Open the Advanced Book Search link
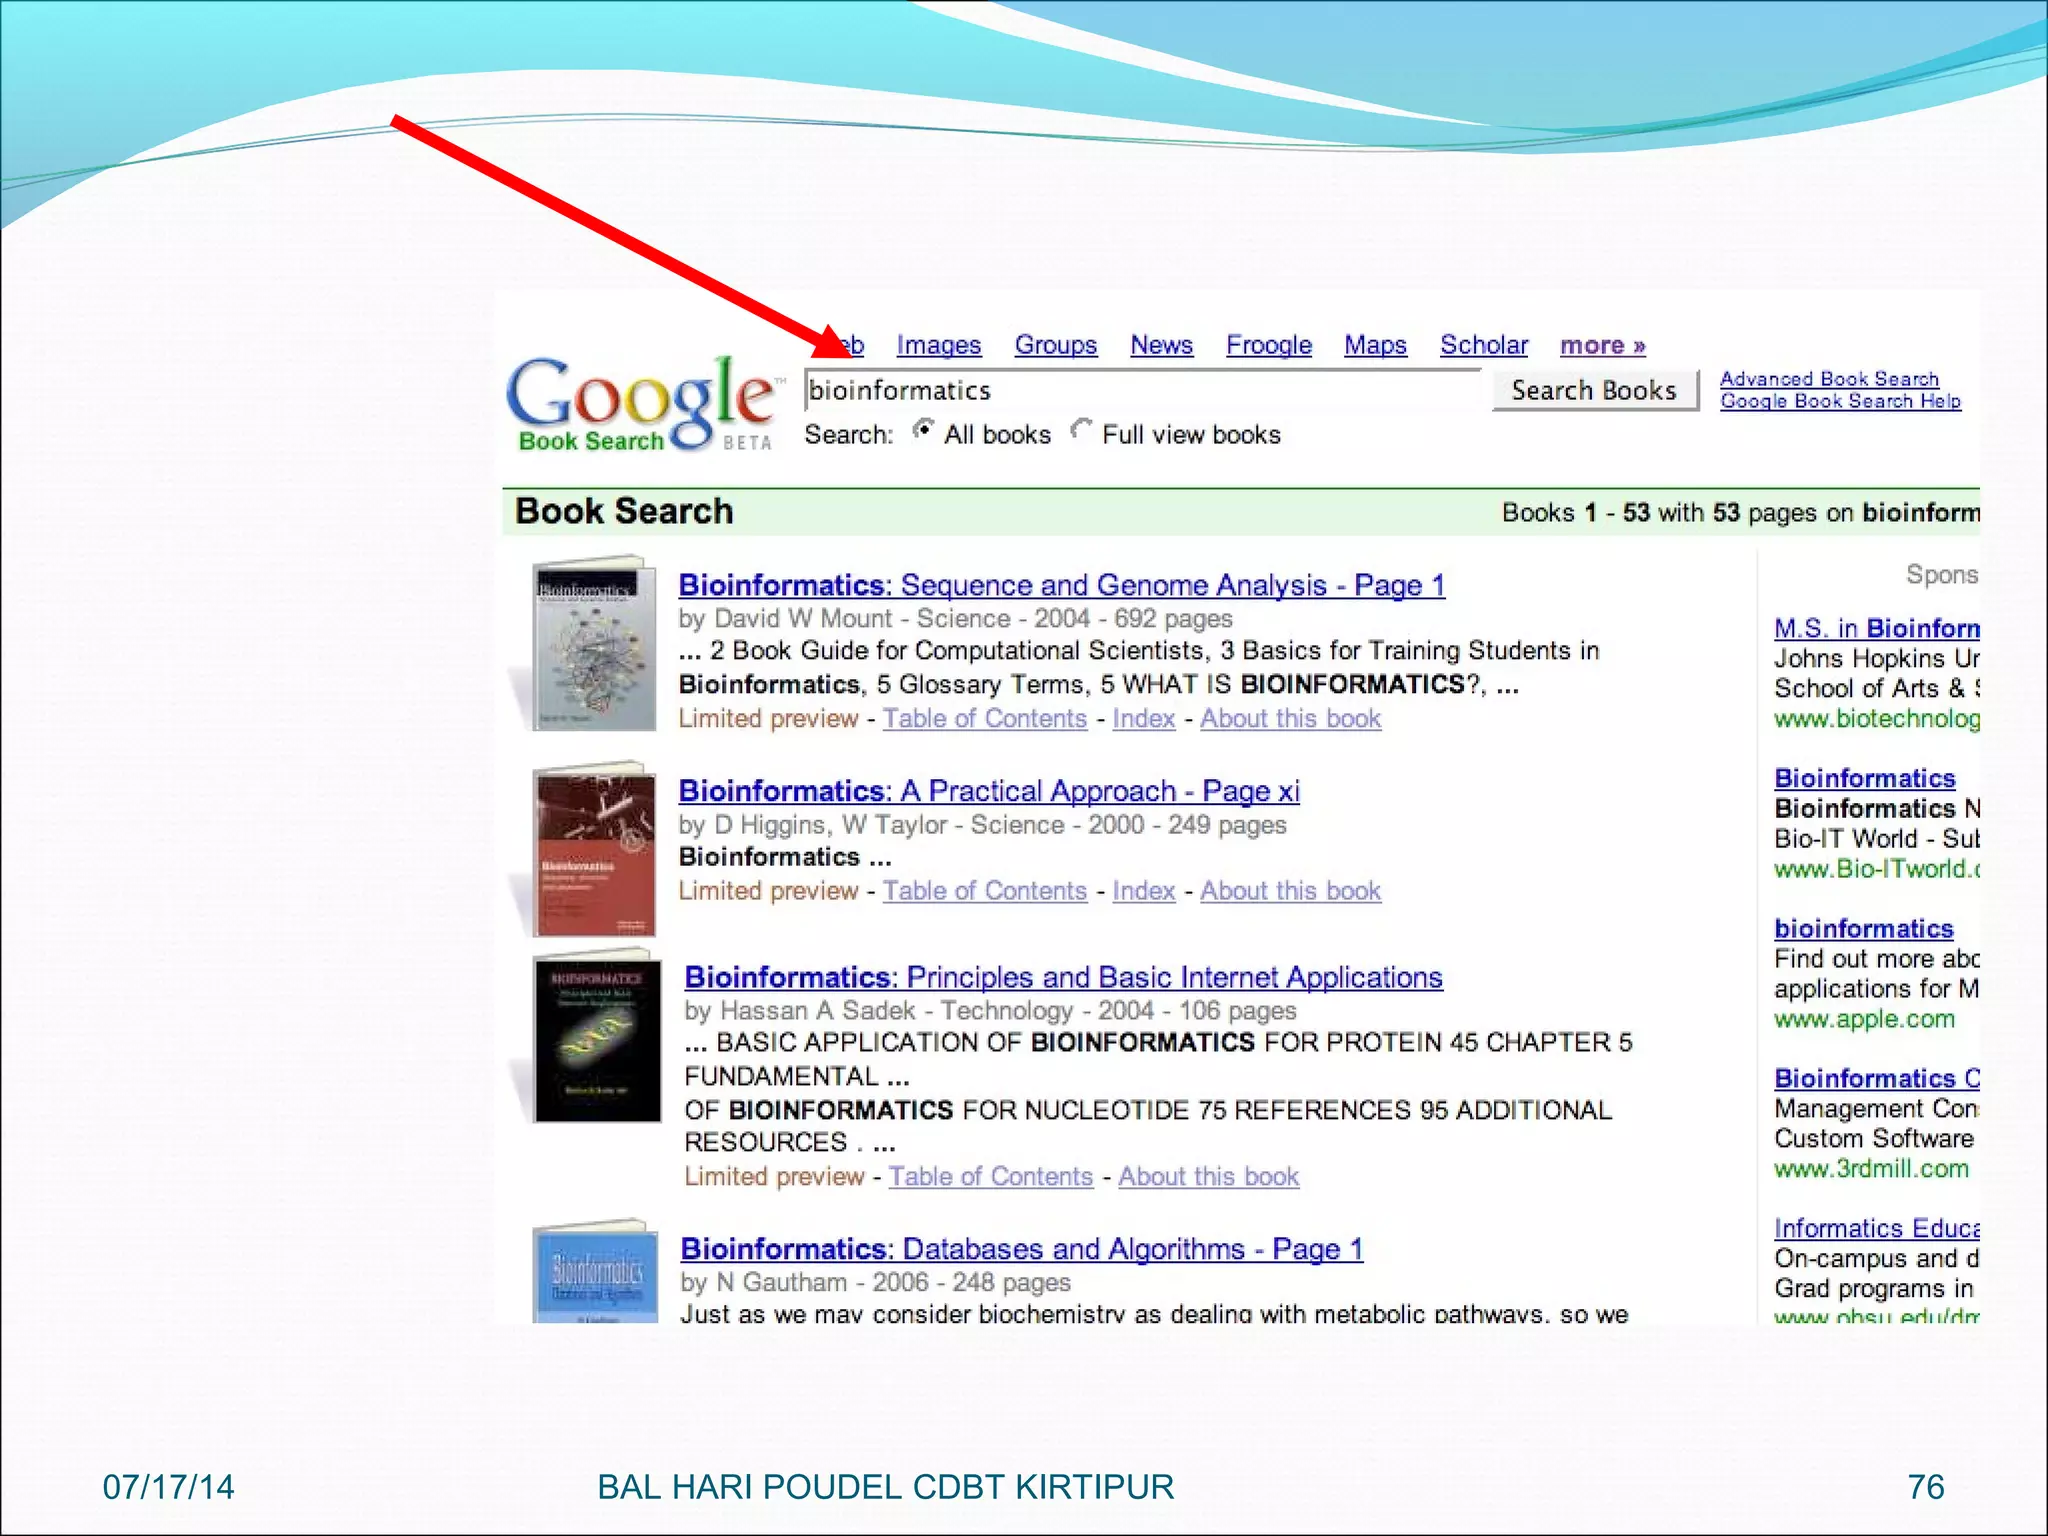The width and height of the screenshot is (2048, 1536). [x=1828, y=379]
